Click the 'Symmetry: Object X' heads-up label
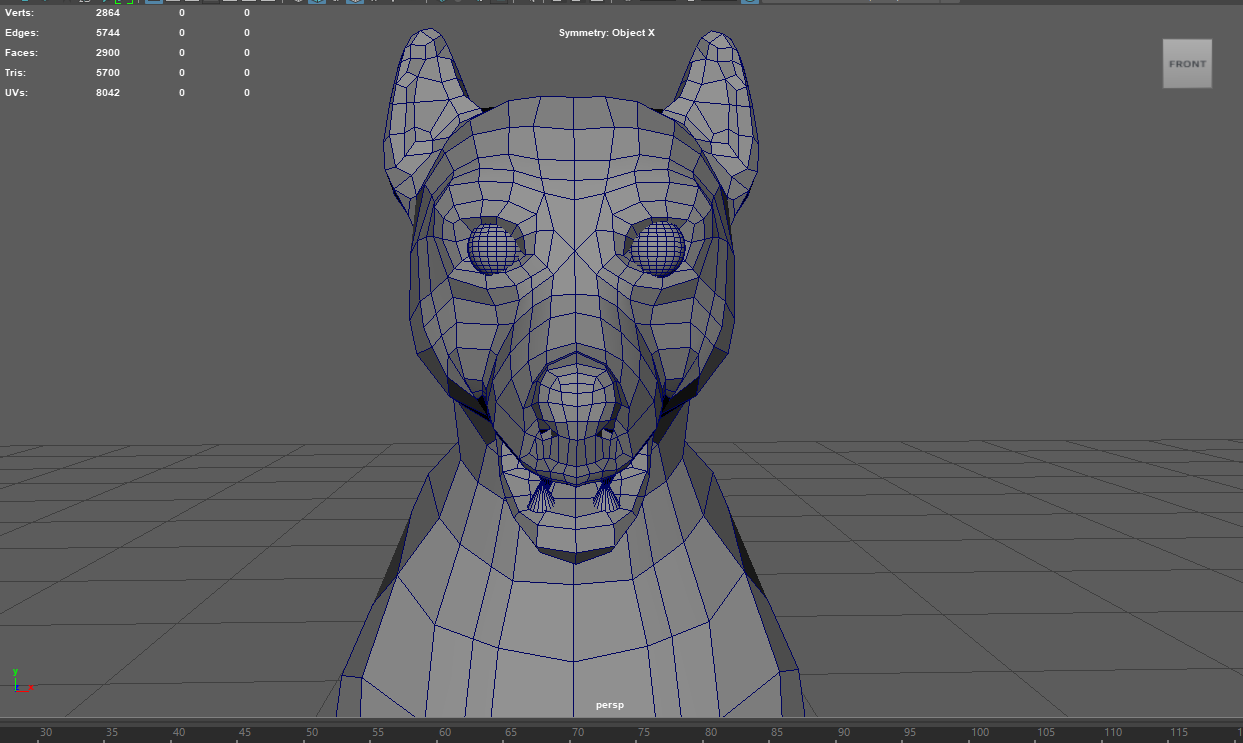Image resolution: width=1243 pixels, height=743 pixels. (607, 33)
